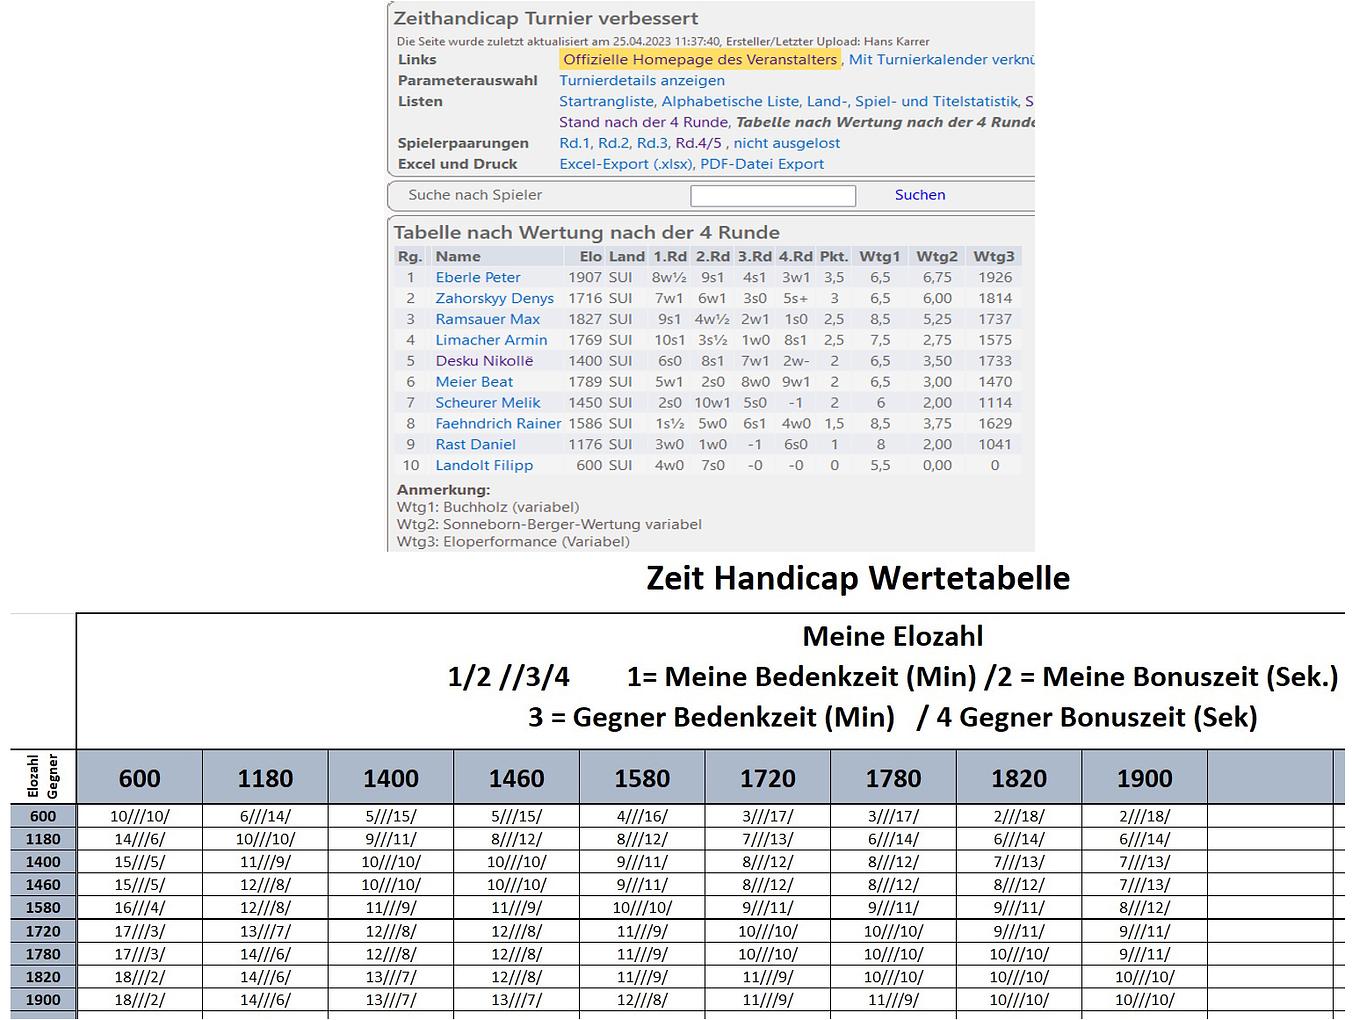Open round Rd.3 pairings
Viewport: 1352px width, 1020px height.
(652, 144)
